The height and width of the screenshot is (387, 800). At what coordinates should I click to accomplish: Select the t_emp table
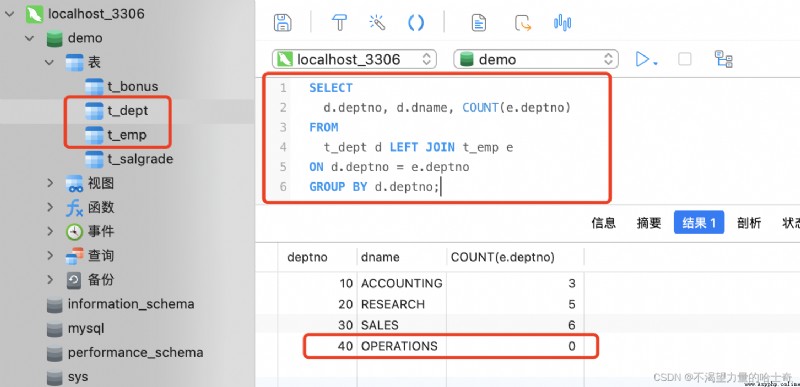point(127,135)
